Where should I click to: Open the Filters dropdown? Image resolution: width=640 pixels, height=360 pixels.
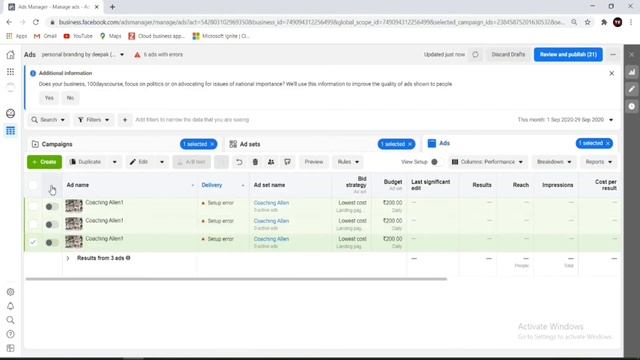pos(93,120)
